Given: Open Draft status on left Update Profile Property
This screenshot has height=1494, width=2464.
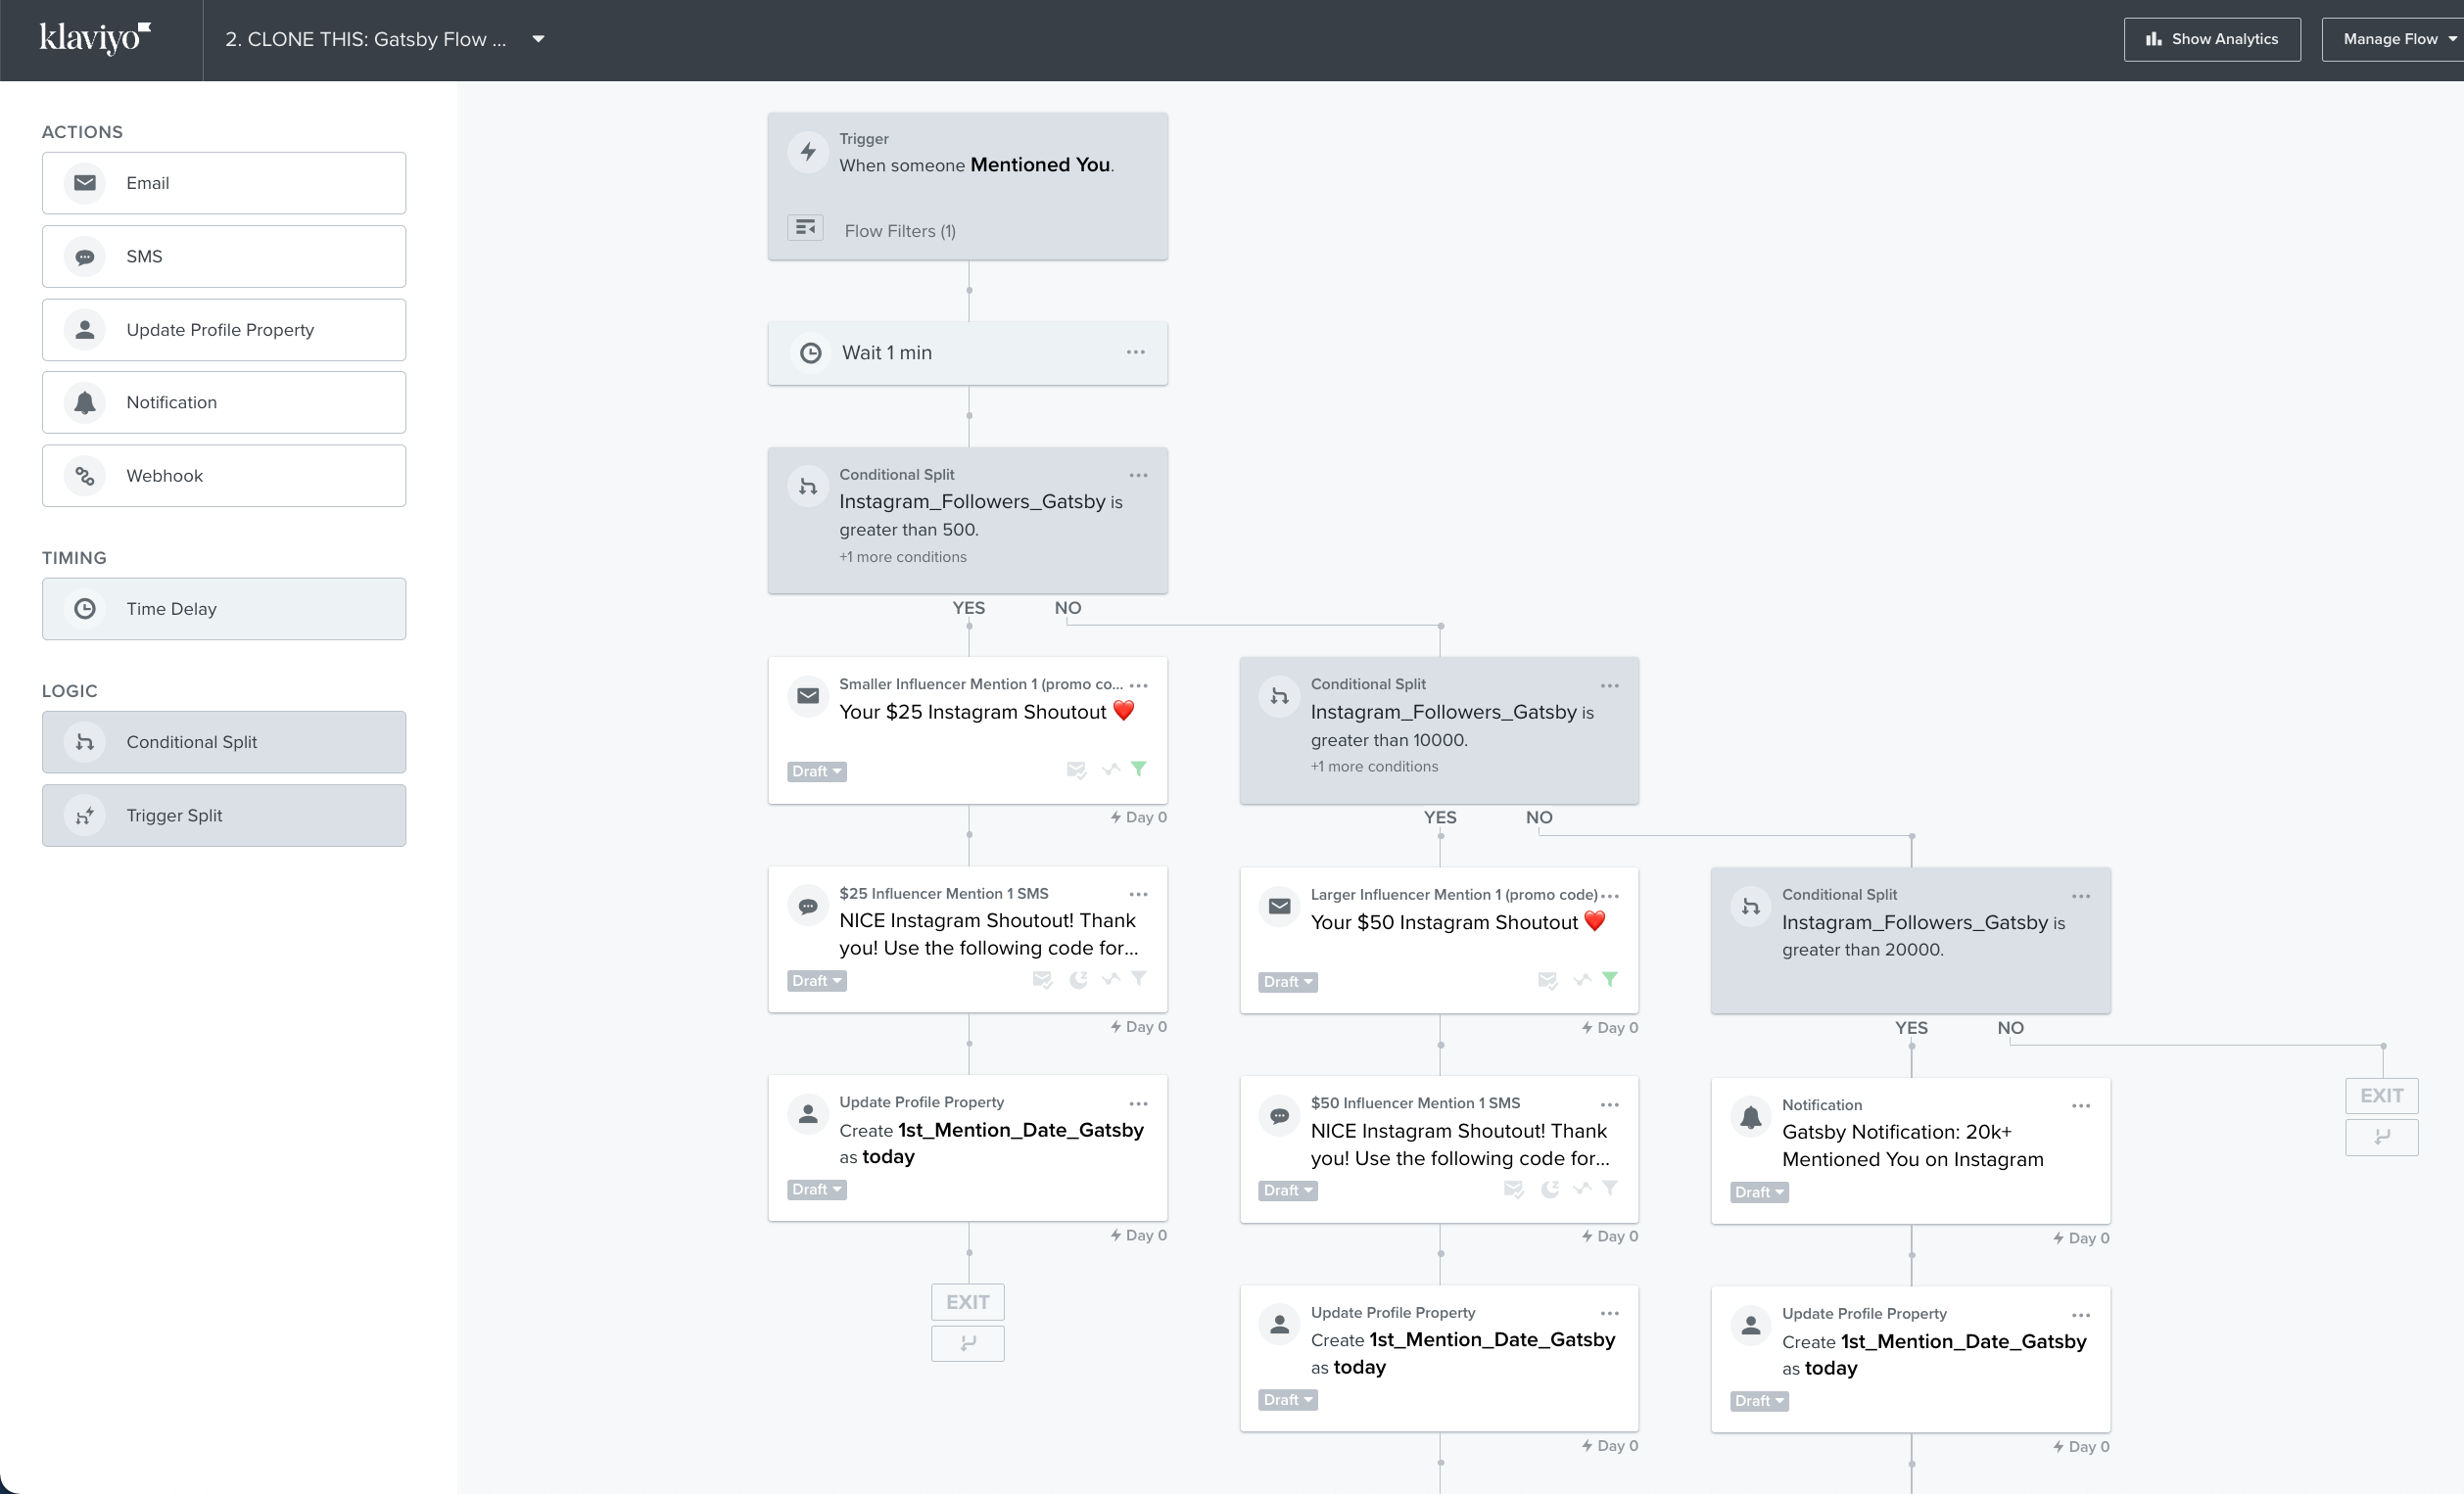Looking at the screenshot, I should coord(816,1190).
